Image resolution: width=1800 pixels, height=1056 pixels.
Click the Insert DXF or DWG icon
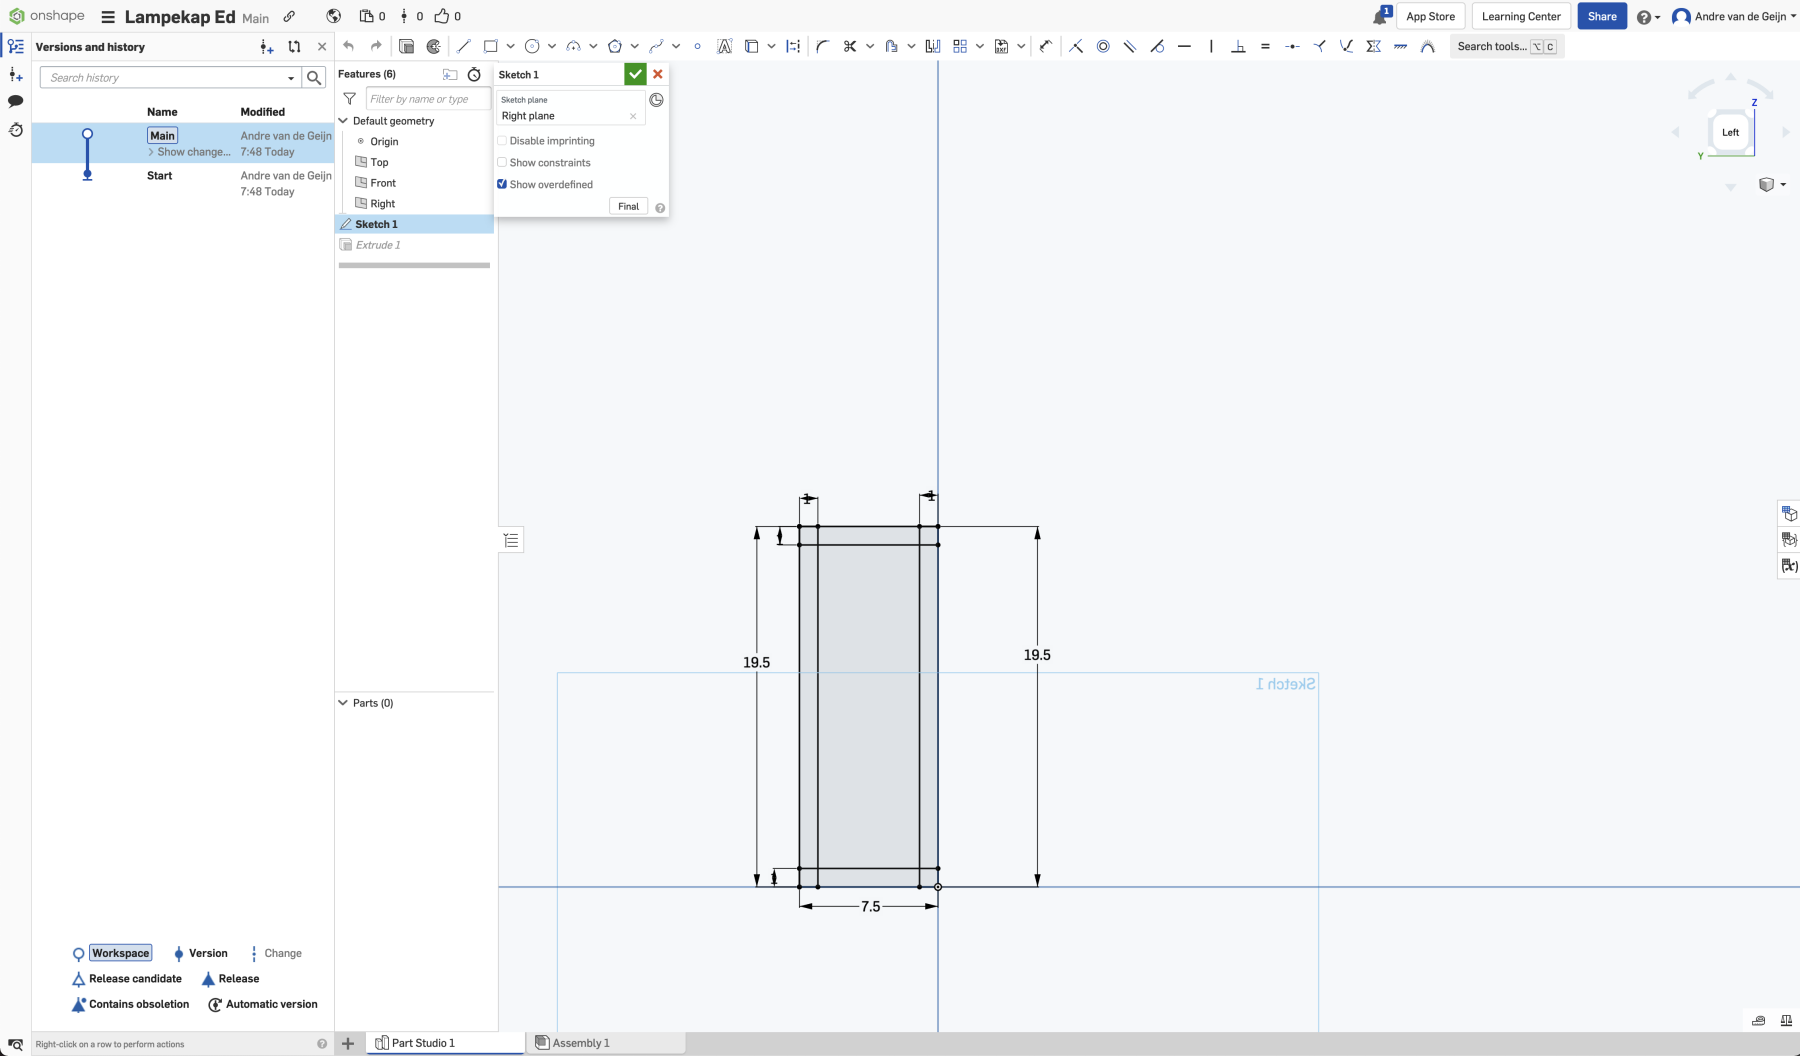click(x=1001, y=46)
